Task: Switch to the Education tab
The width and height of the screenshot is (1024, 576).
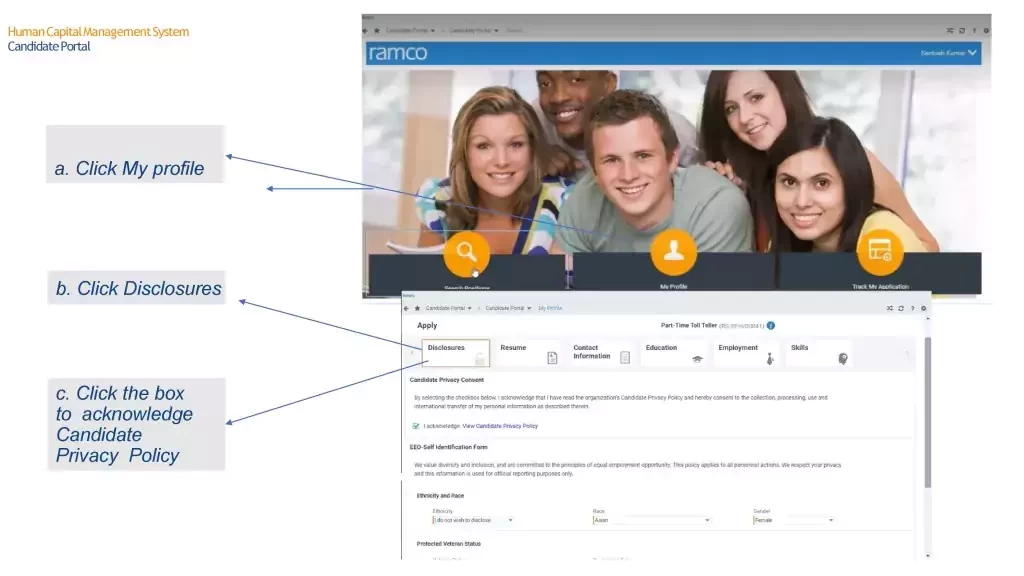Action: tap(673, 353)
